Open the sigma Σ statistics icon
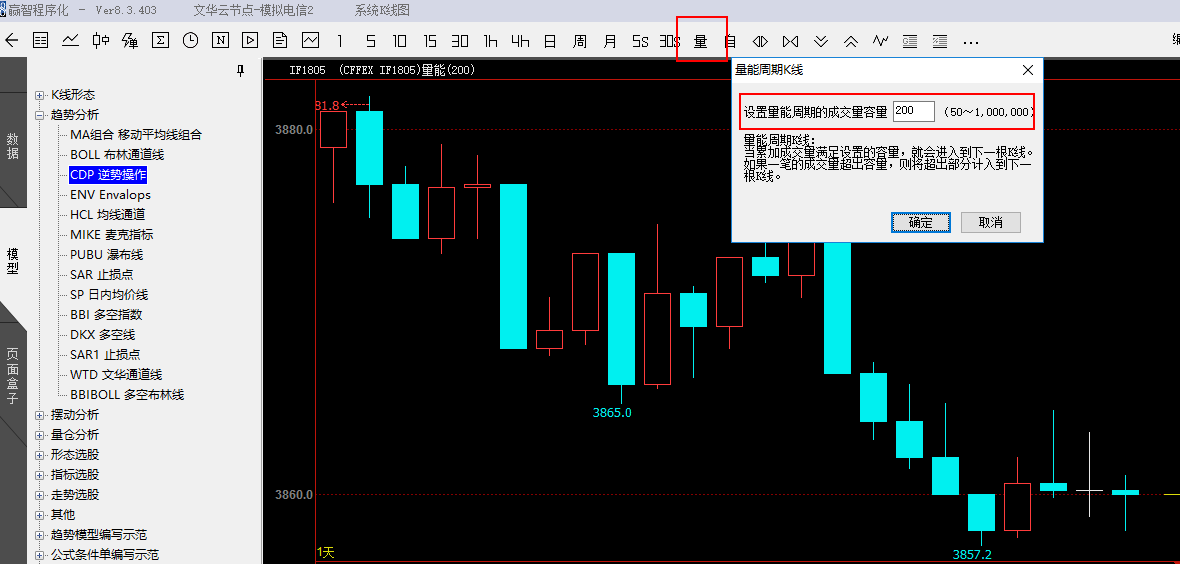The height and width of the screenshot is (564, 1180). point(160,41)
